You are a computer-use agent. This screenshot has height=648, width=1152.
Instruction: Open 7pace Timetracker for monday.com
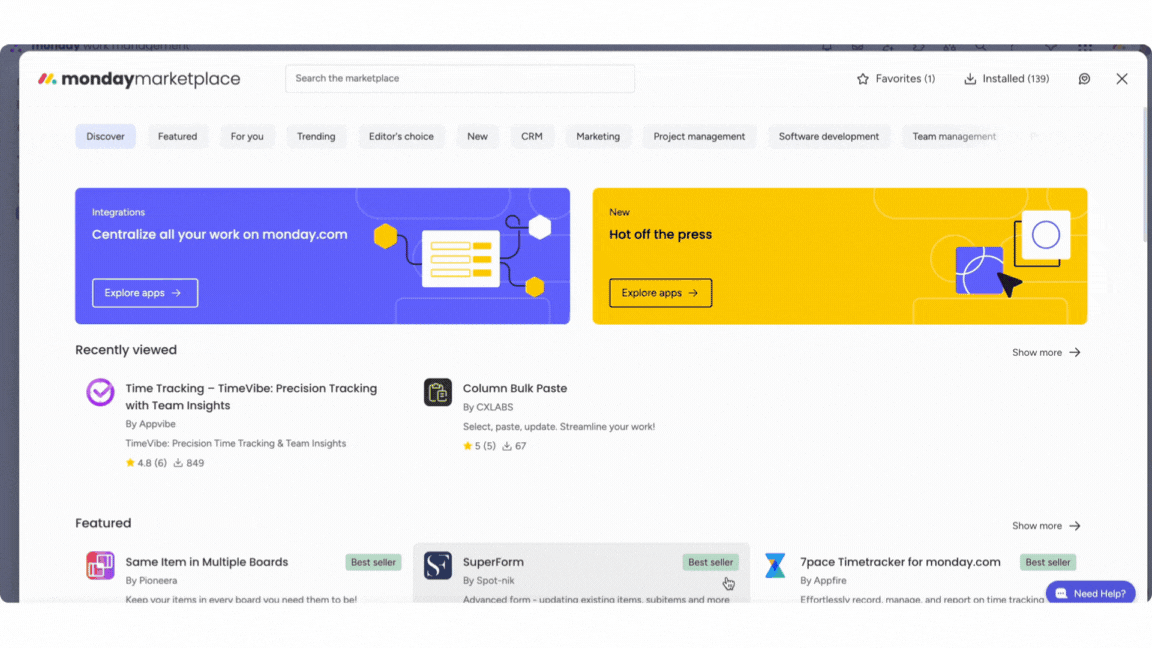(x=900, y=562)
